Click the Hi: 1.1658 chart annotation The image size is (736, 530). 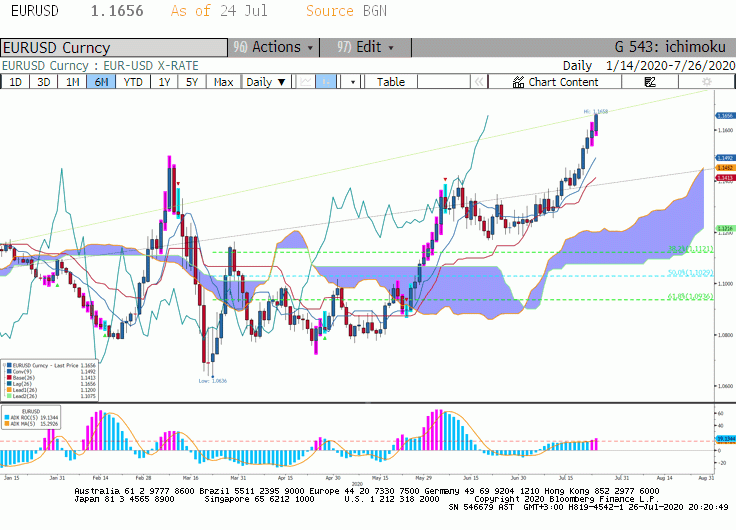tap(596, 112)
